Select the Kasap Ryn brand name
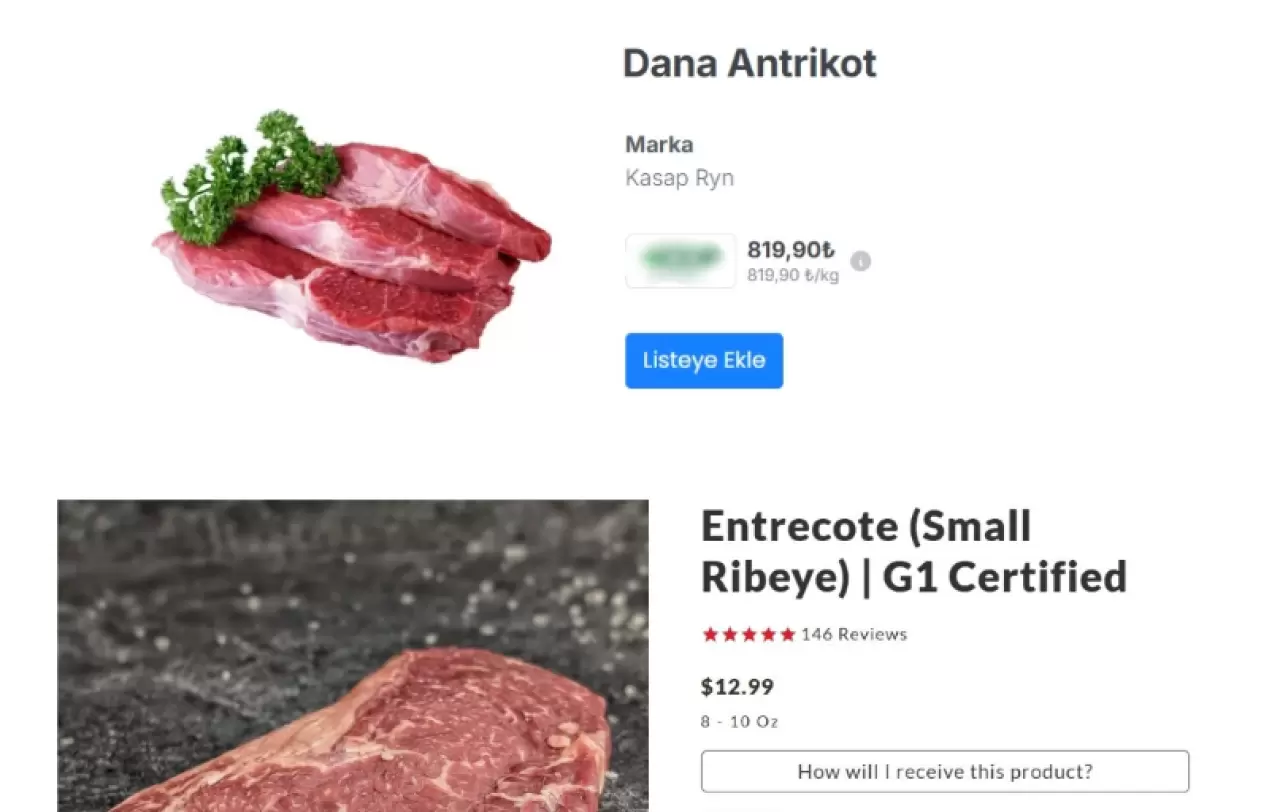 pyautogui.click(x=680, y=178)
